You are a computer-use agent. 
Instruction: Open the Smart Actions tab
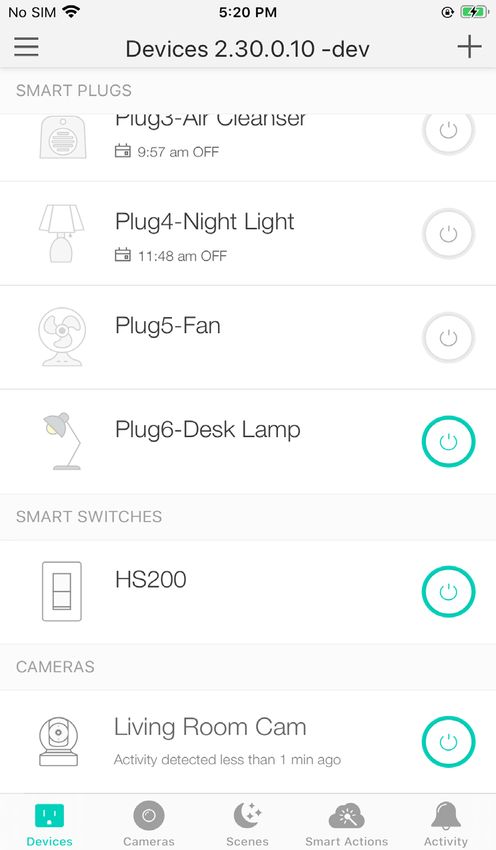(346, 824)
